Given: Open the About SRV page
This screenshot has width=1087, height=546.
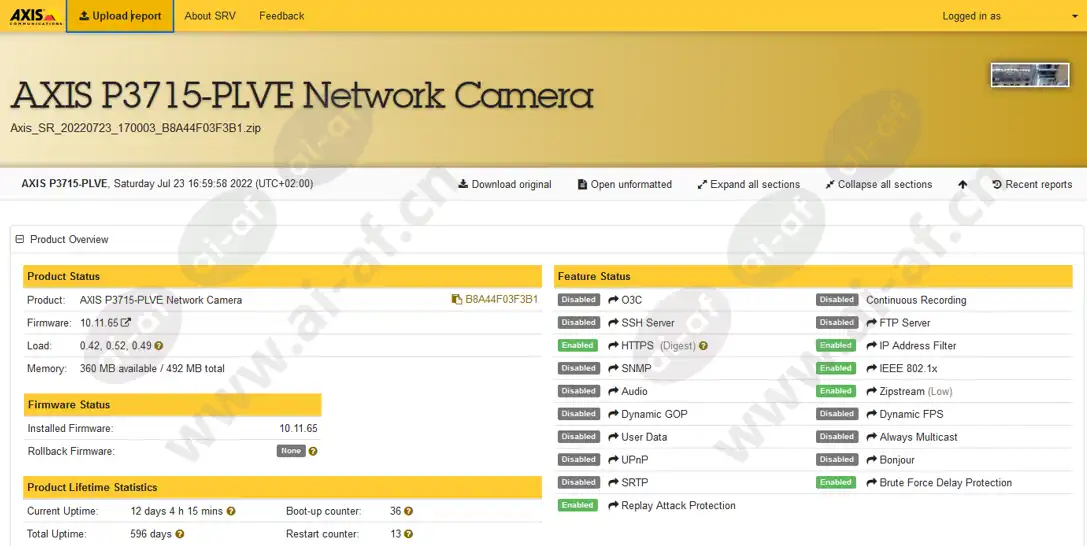Looking at the screenshot, I should coord(210,16).
